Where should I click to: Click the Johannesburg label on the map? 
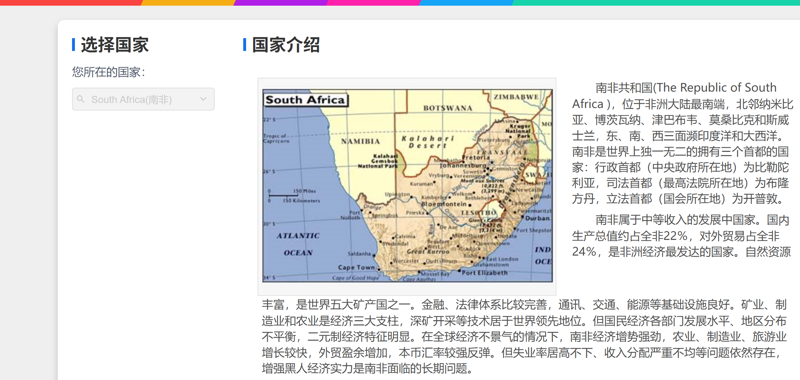(x=464, y=165)
